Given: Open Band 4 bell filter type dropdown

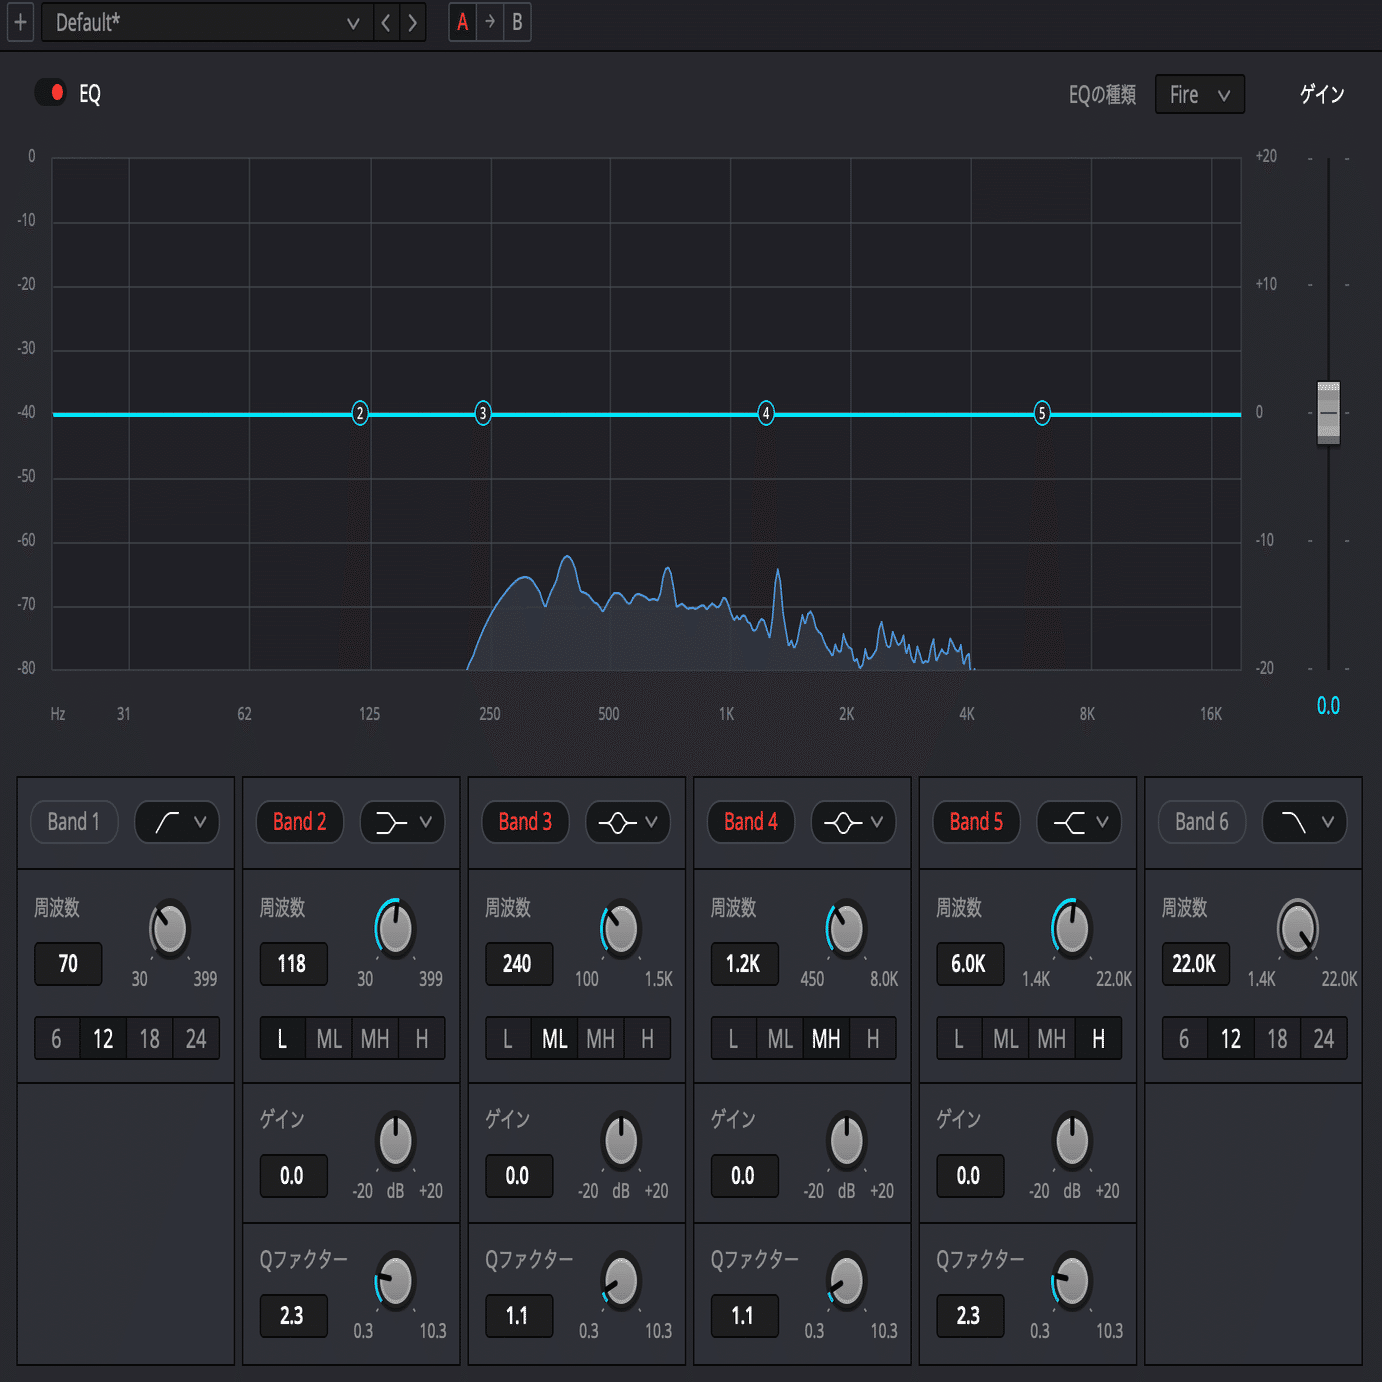Looking at the screenshot, I should click(854, 822).
